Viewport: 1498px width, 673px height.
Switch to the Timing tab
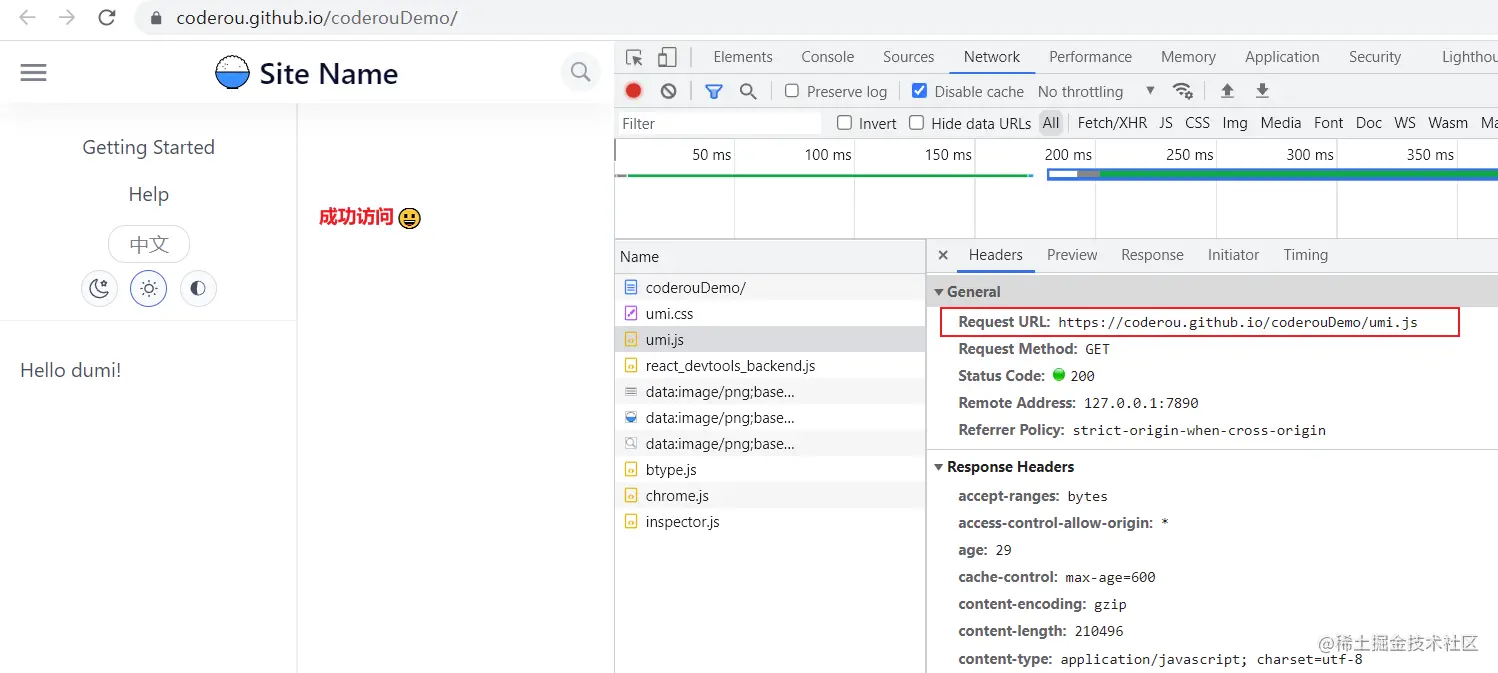1306,255
